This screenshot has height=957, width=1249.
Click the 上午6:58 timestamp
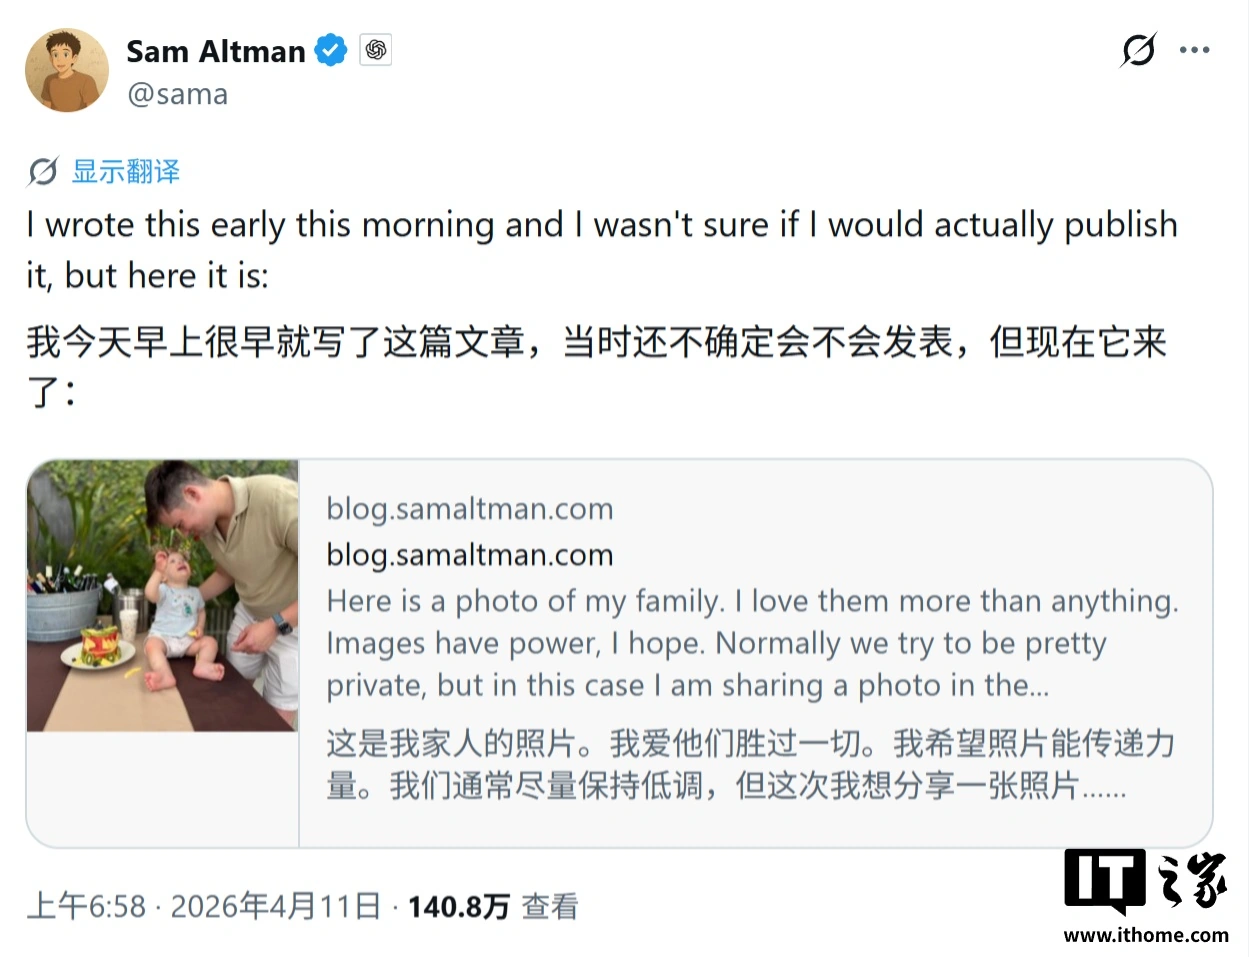[87, 907]
